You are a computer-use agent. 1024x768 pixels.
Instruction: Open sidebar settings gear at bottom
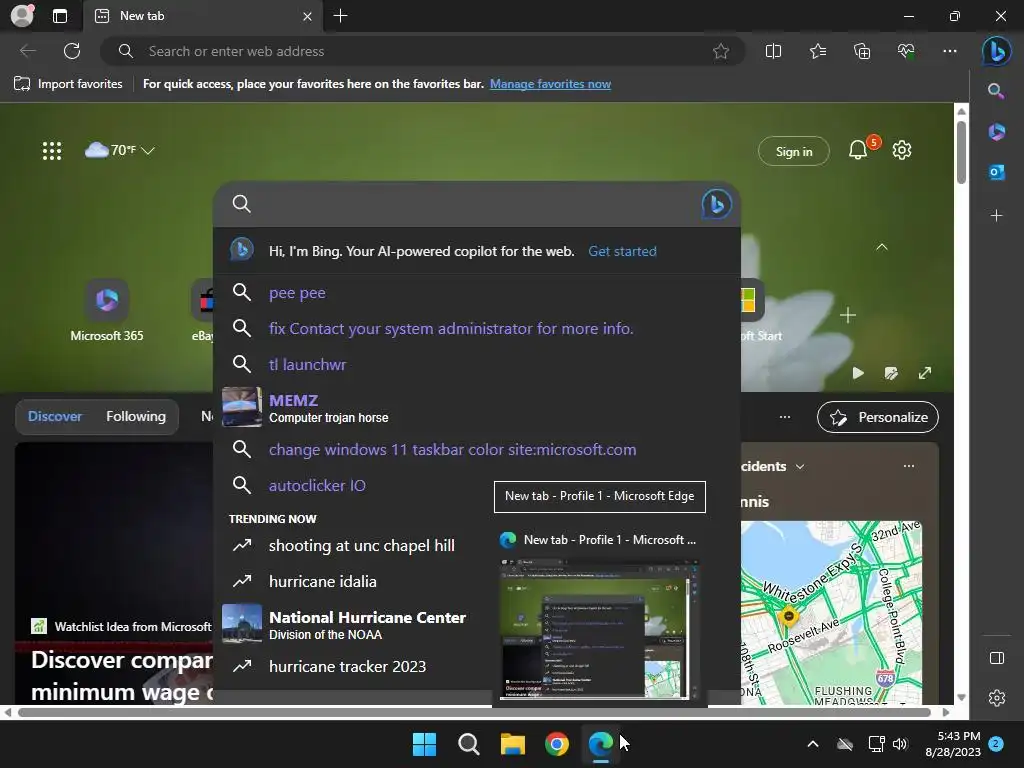pos(997,698)
